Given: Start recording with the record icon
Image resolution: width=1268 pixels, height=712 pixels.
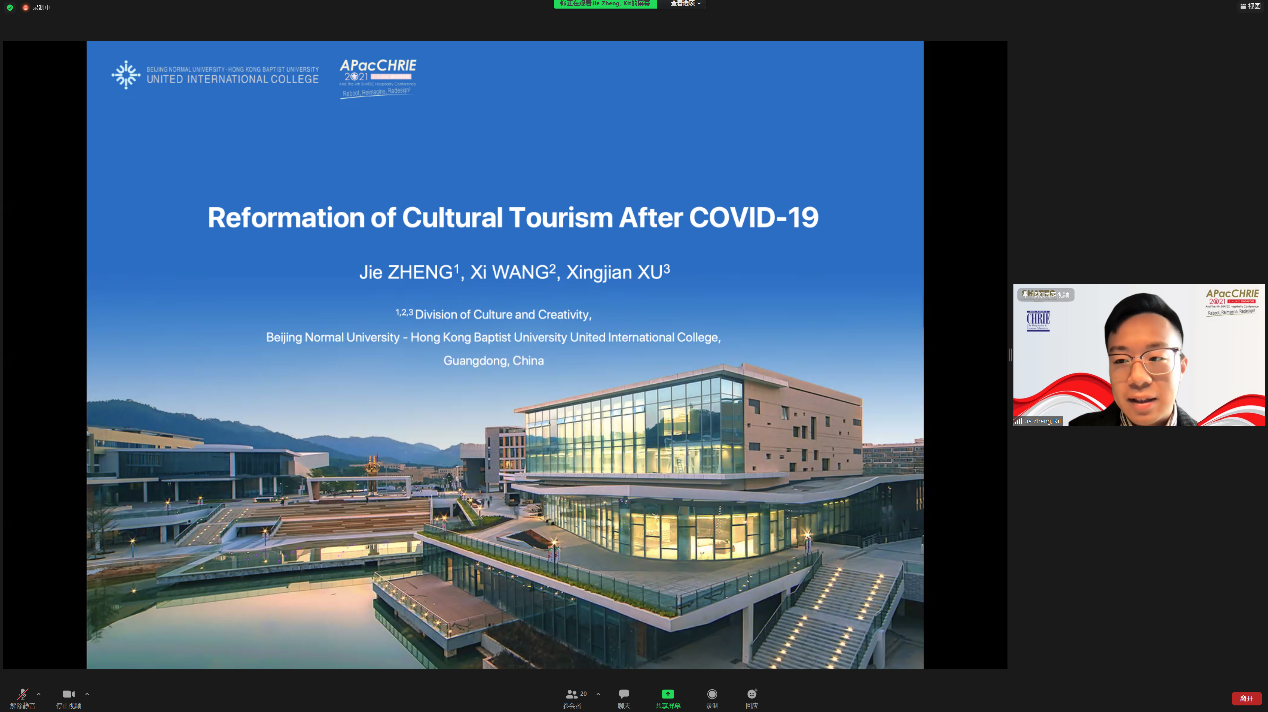Looking at the screenshot, I should pos(712,694).
